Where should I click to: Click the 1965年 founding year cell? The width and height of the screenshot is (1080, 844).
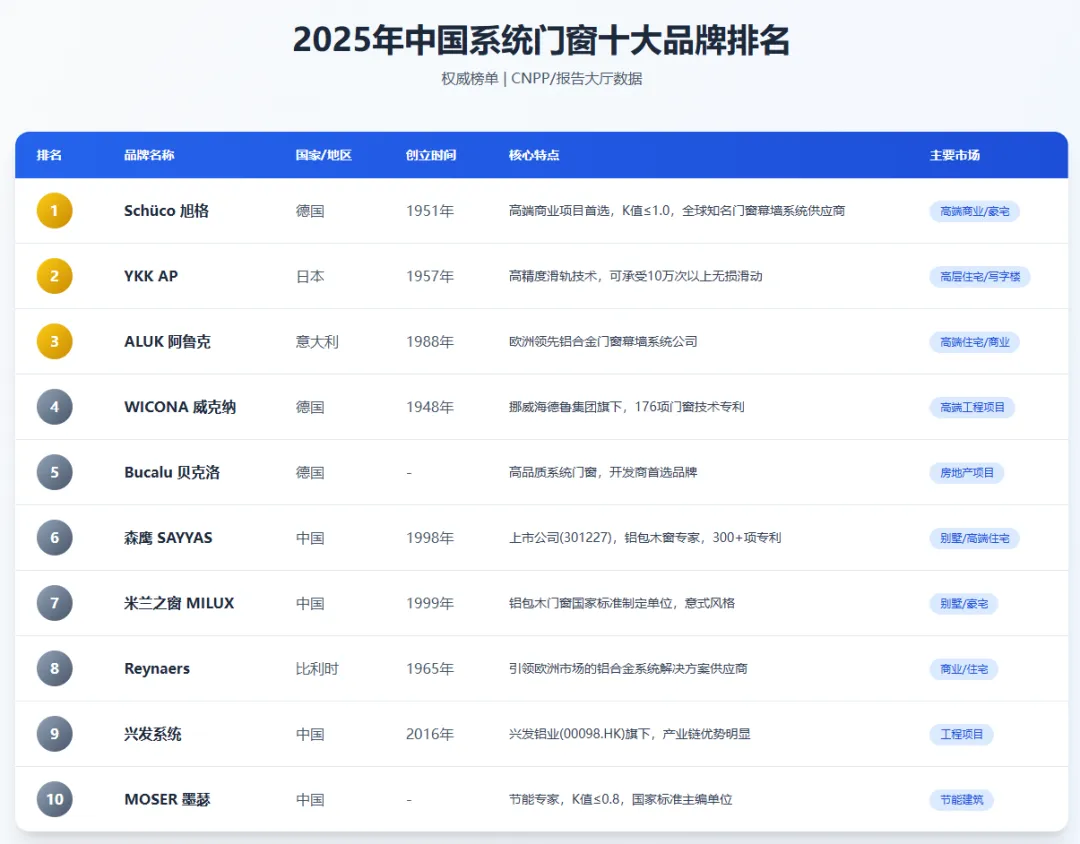(x=430, y=670)
